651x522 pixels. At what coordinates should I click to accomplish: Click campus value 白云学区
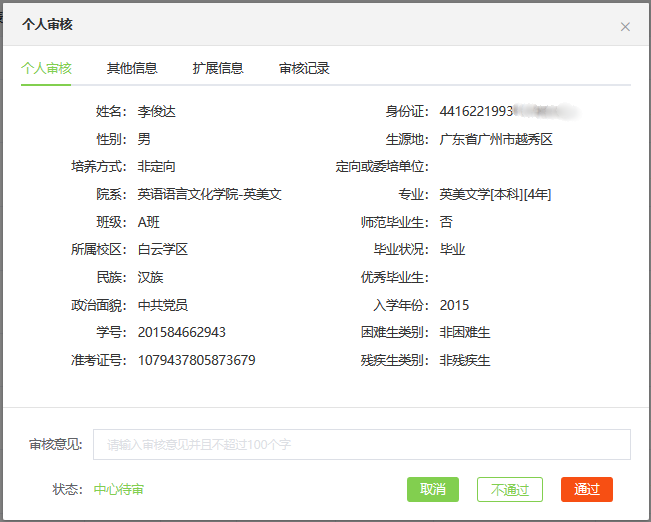pyautogui.click(x=163, y=249)
